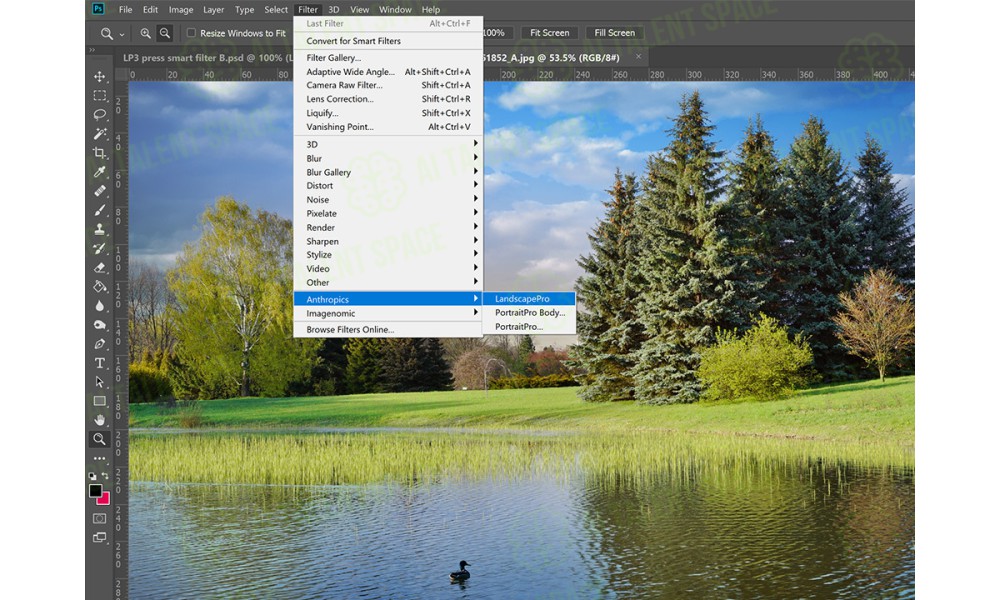1000x600 pixels.
Task: Choose LandscapePro from Anthropics submenu
Action: [529, 299]
